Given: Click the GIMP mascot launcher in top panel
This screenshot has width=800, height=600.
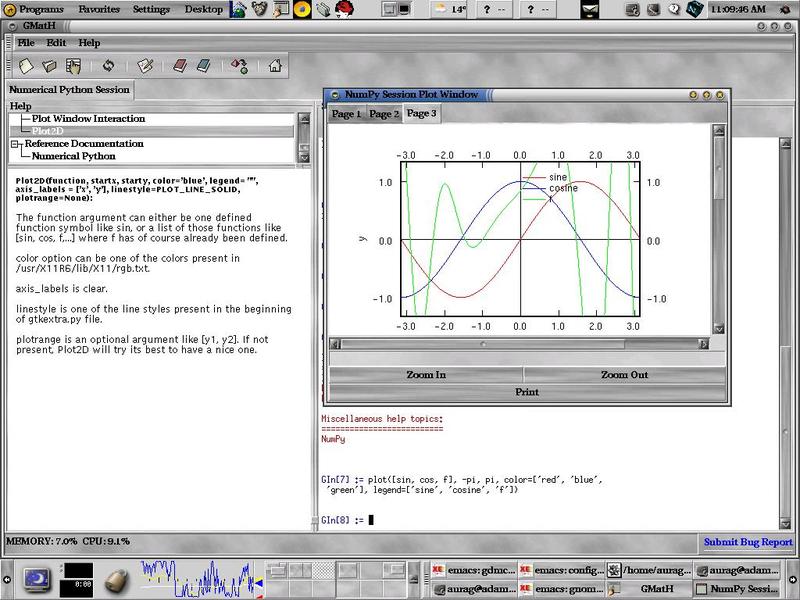Looking at the screenshot, I should (x=259, y=9).
